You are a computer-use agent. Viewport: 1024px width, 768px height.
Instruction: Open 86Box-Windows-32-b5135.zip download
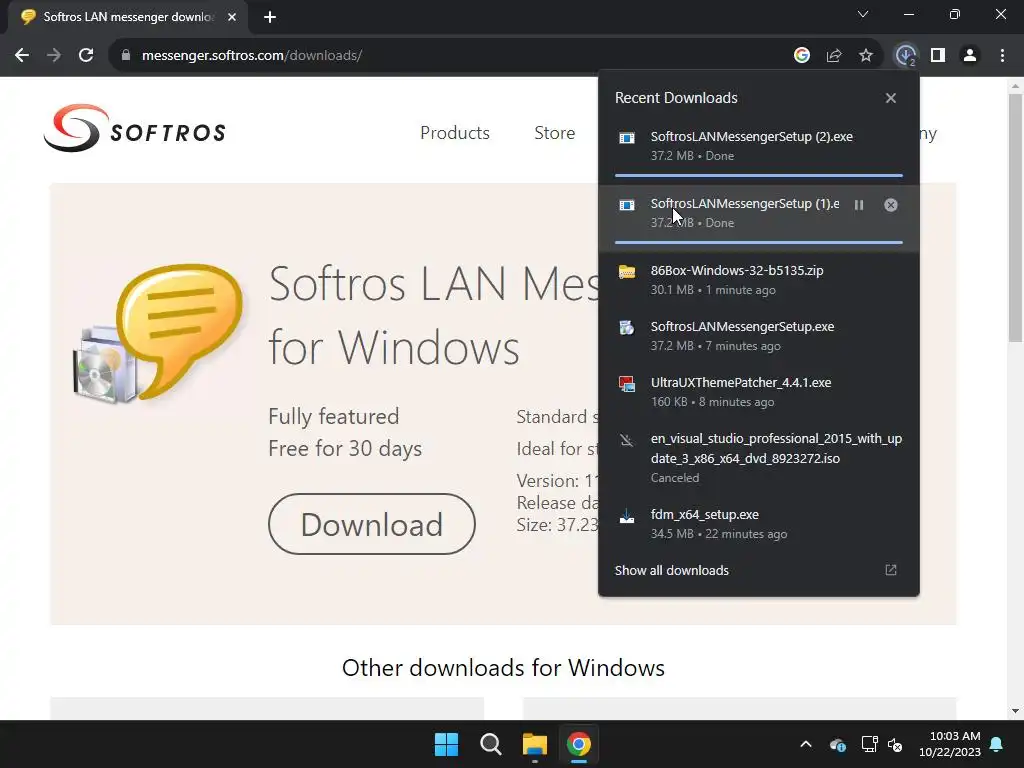[759, 280]
